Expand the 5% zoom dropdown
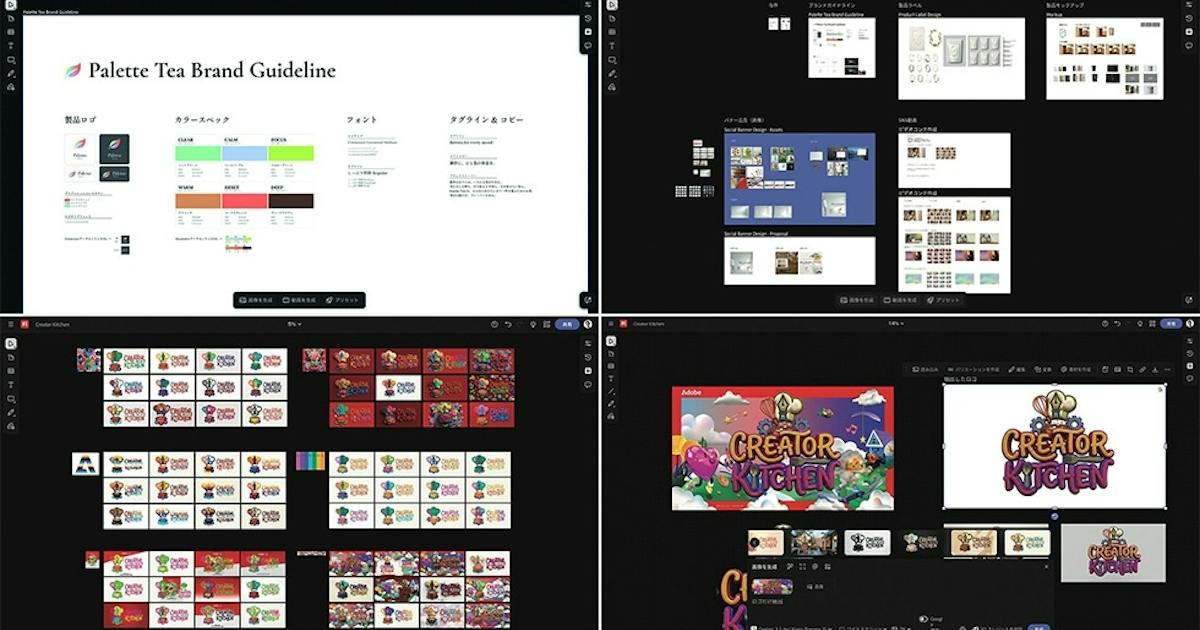The width and height of the screenshot is (1200, 630). tap(294, 324)
